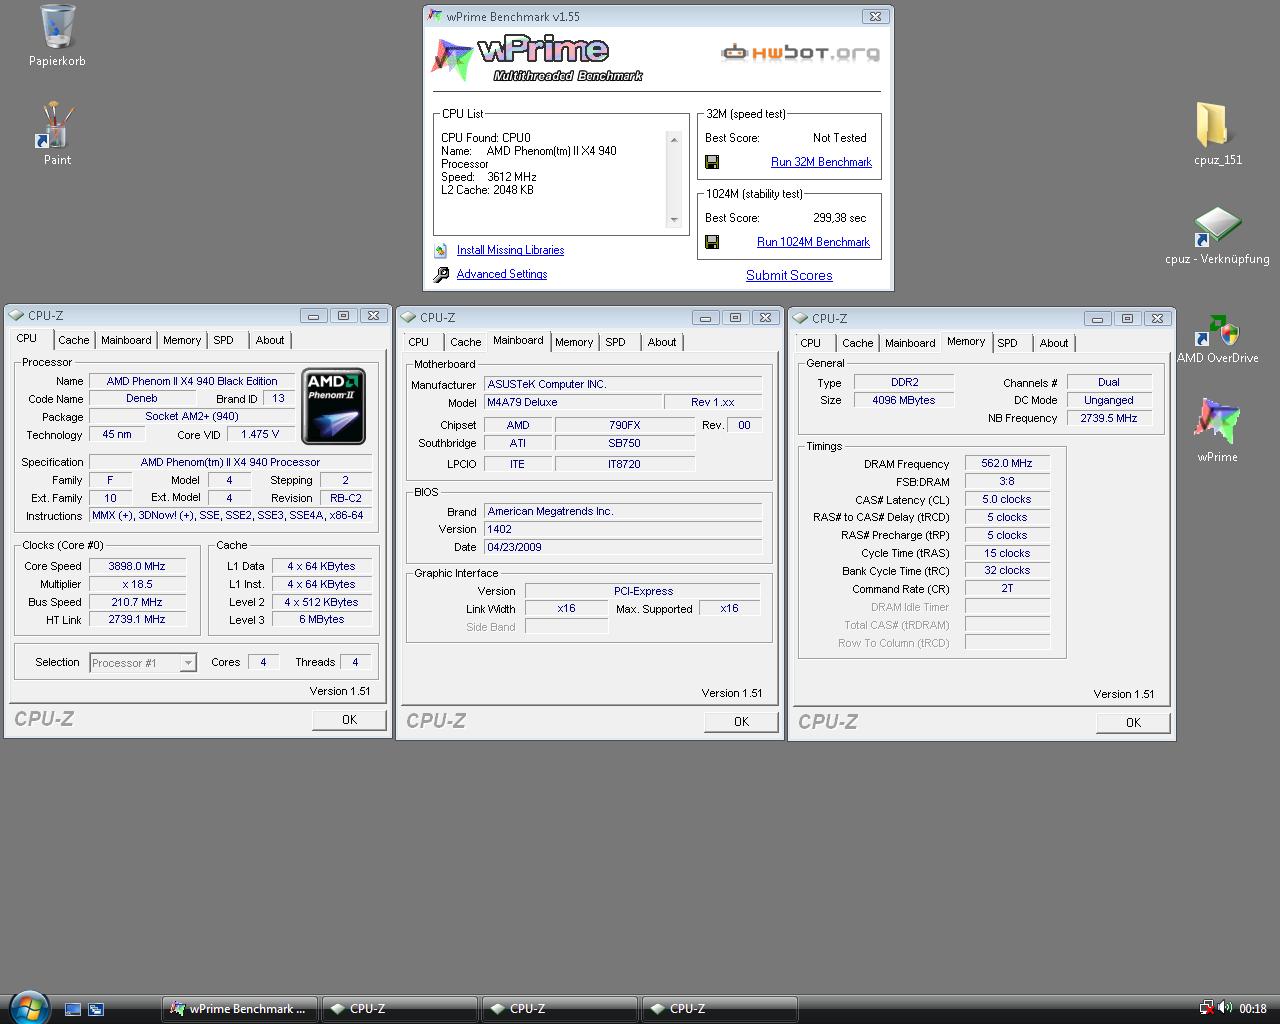Click the hwbot.org logo in wPrime
The width and height of the screenshot is (1280, 1024).
click(801, 53)
